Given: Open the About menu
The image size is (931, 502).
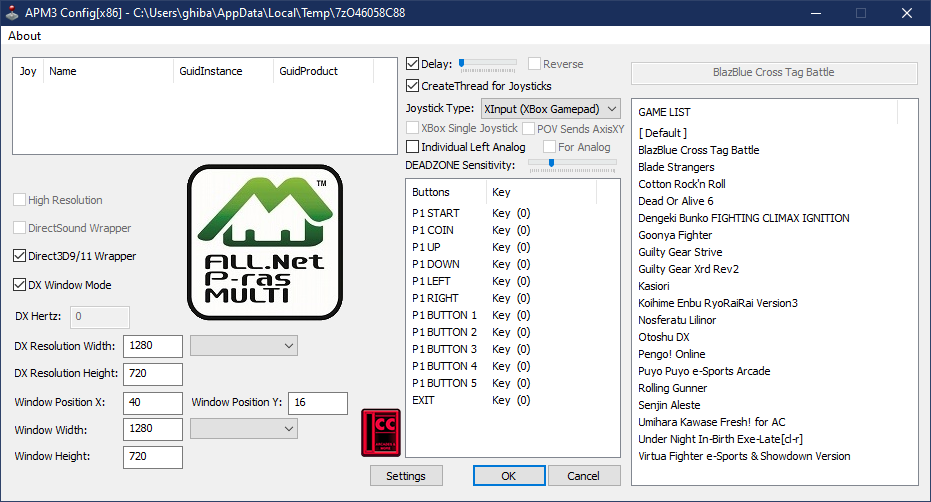Looking at the screenshot, I should coord(24,36).
